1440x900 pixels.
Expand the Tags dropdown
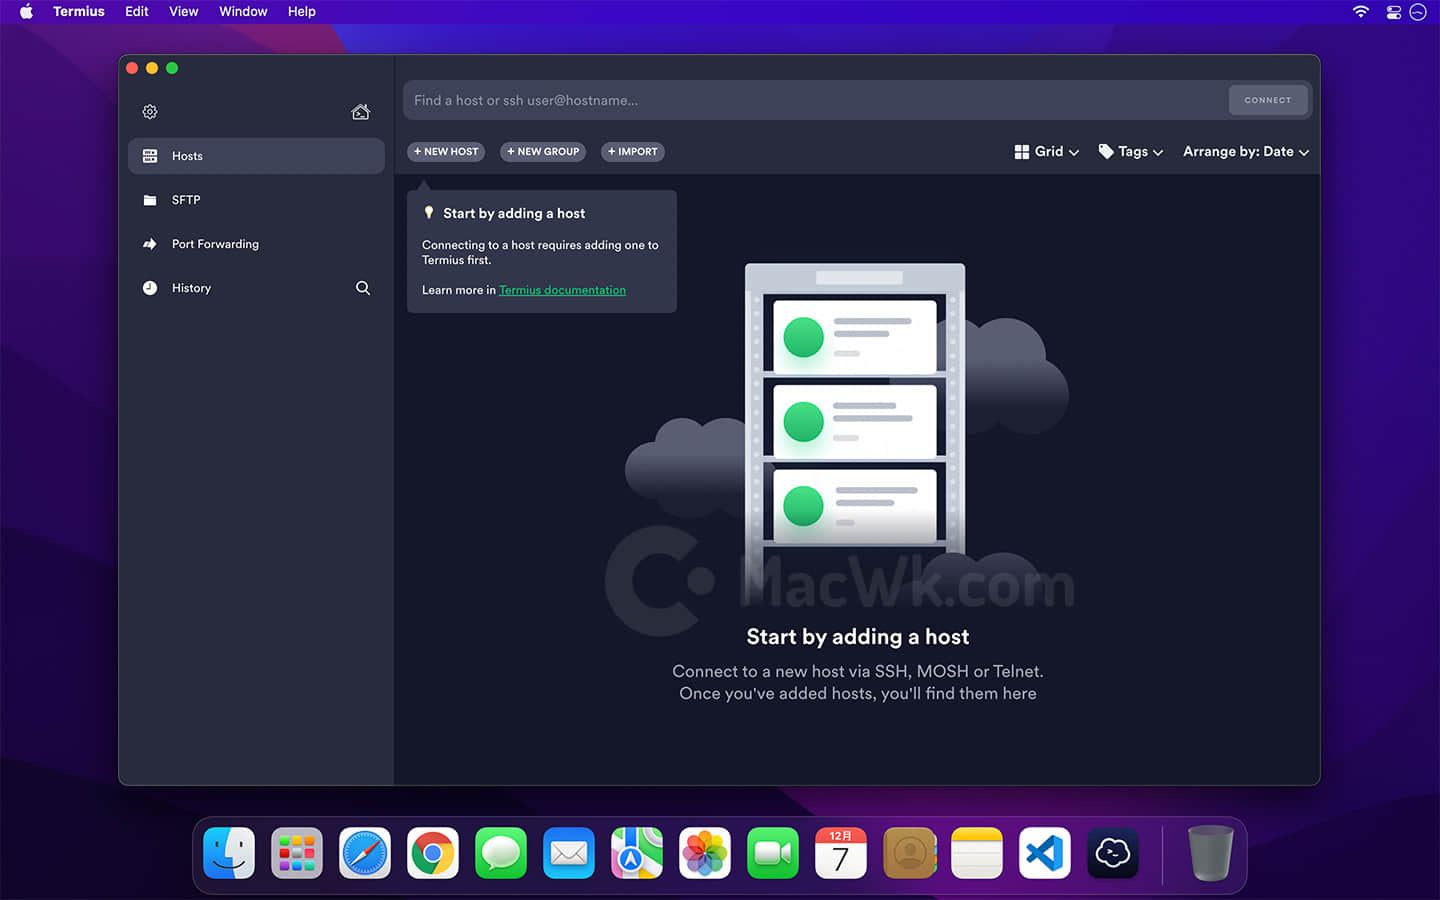pos(1131,152)
